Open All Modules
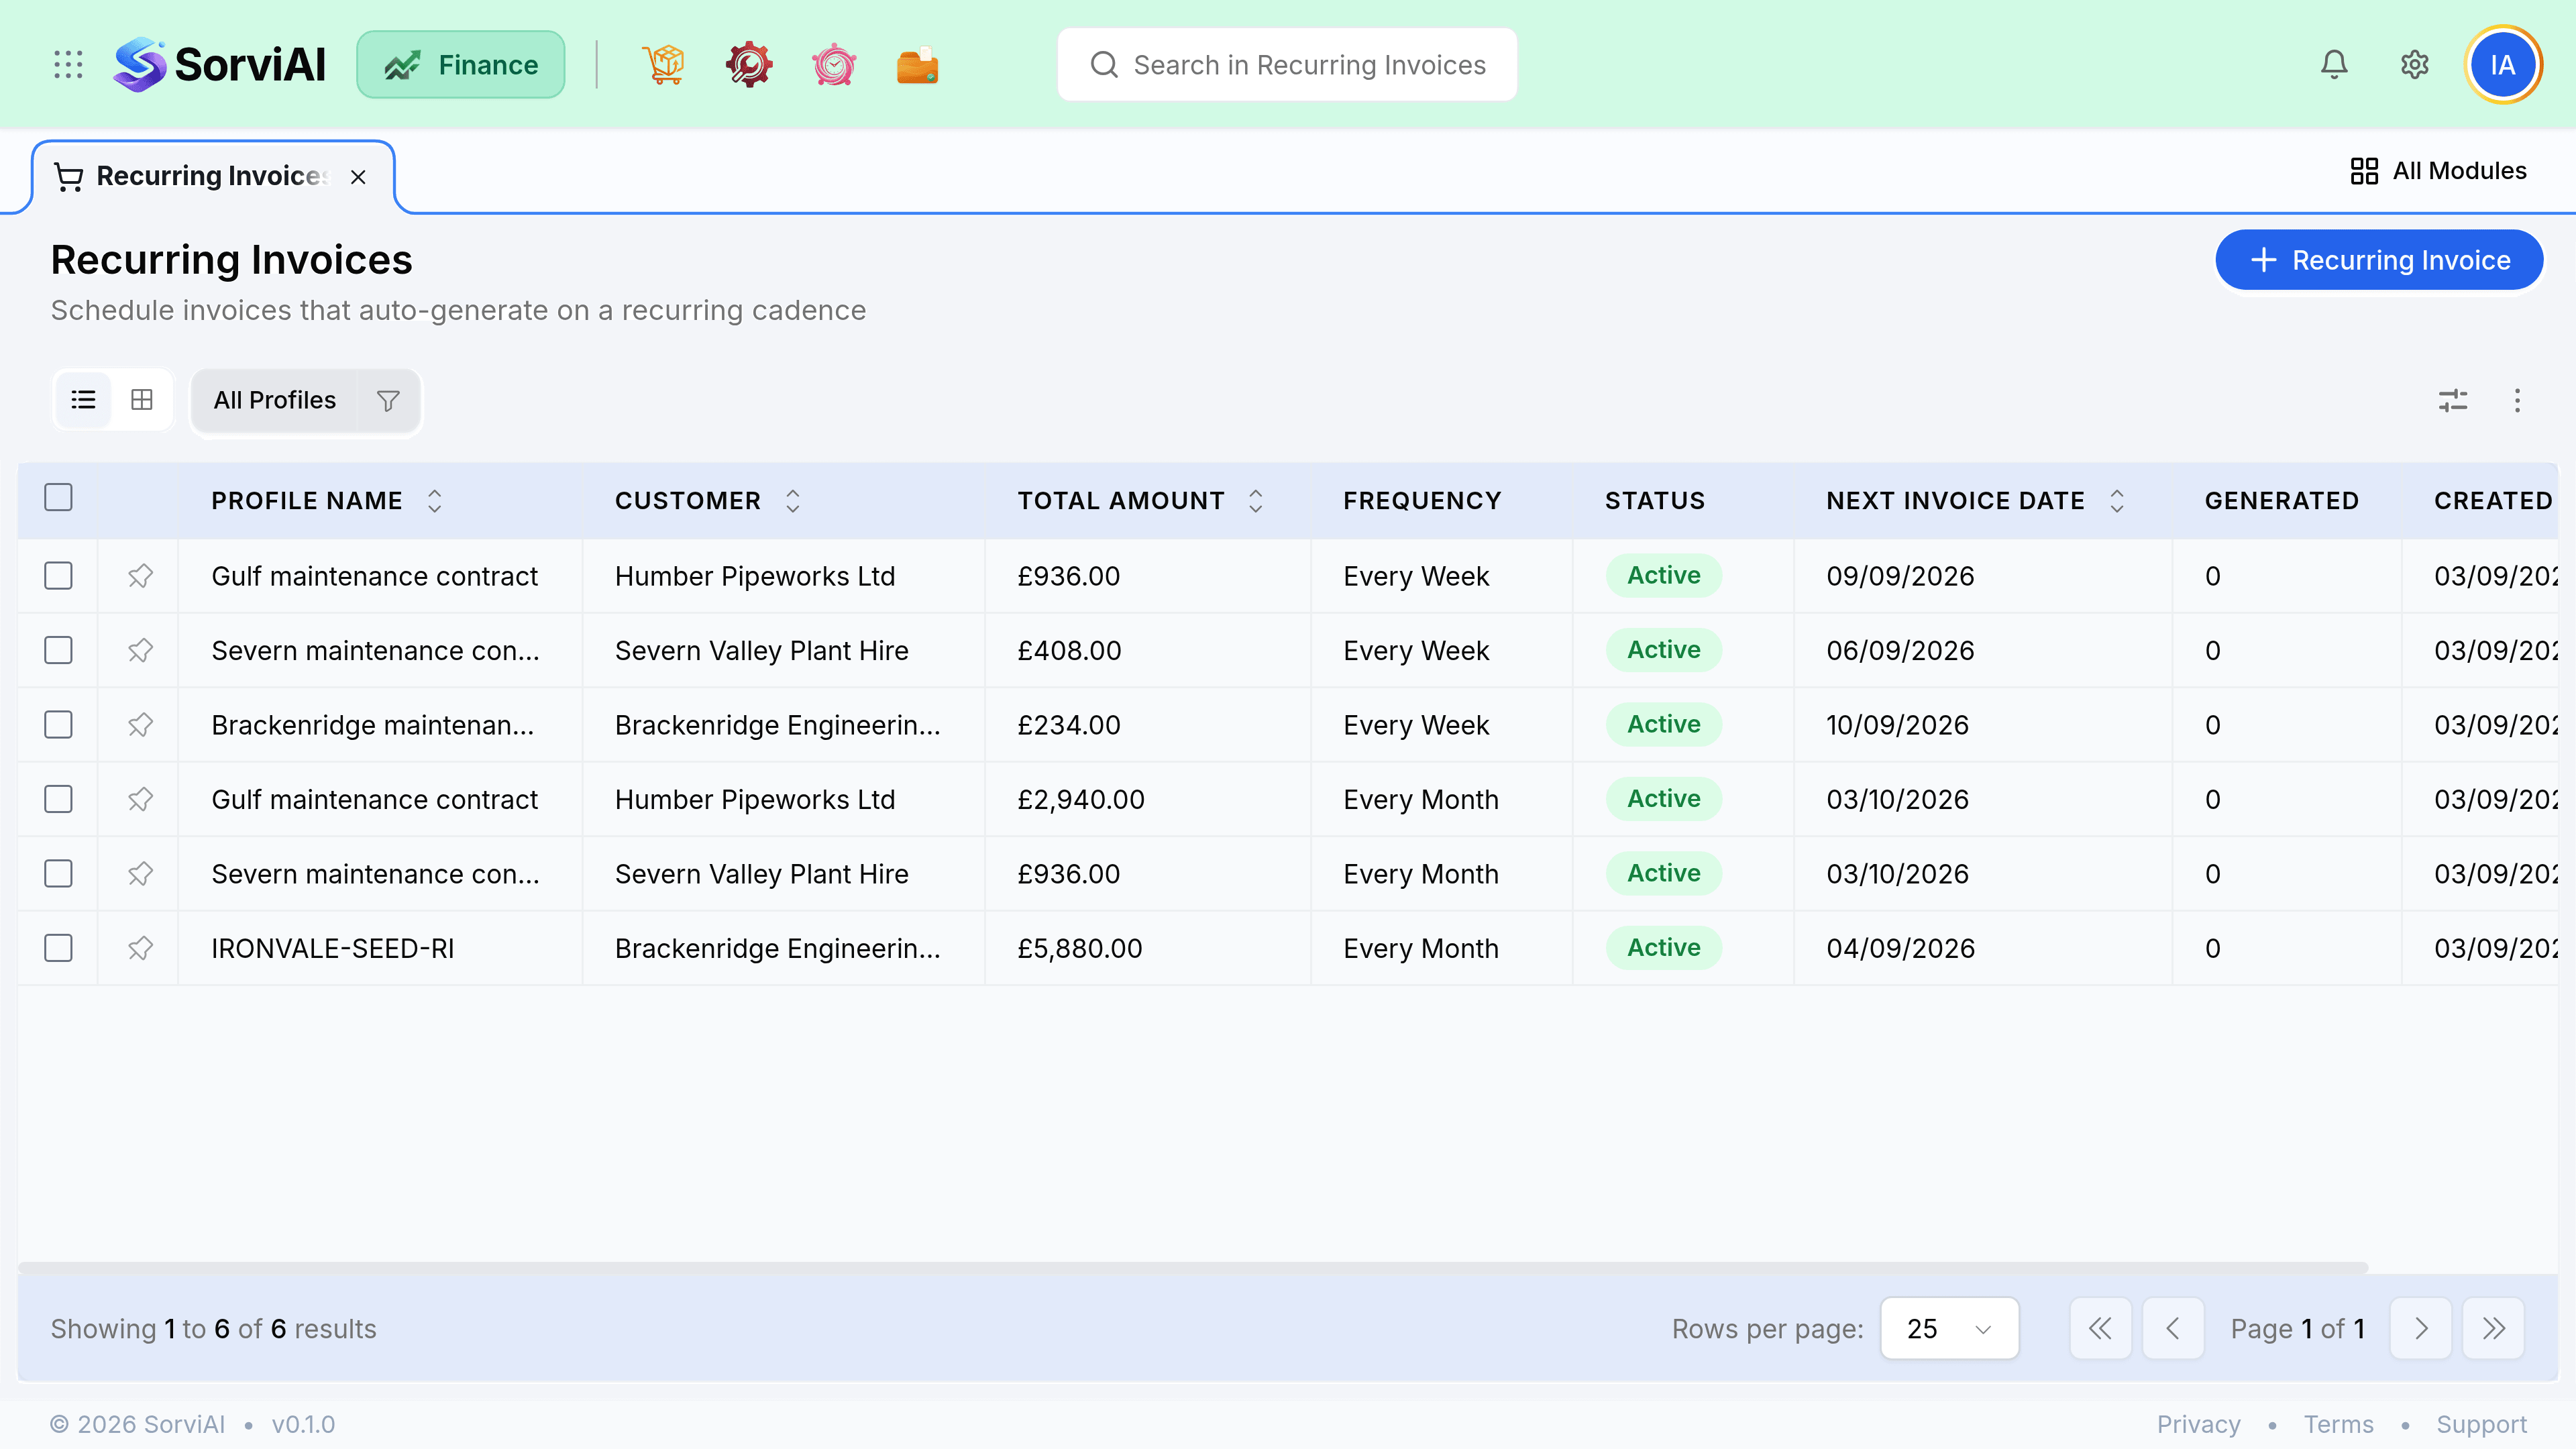This screenshot has width=2576, height=1449. click(2438, 171)
